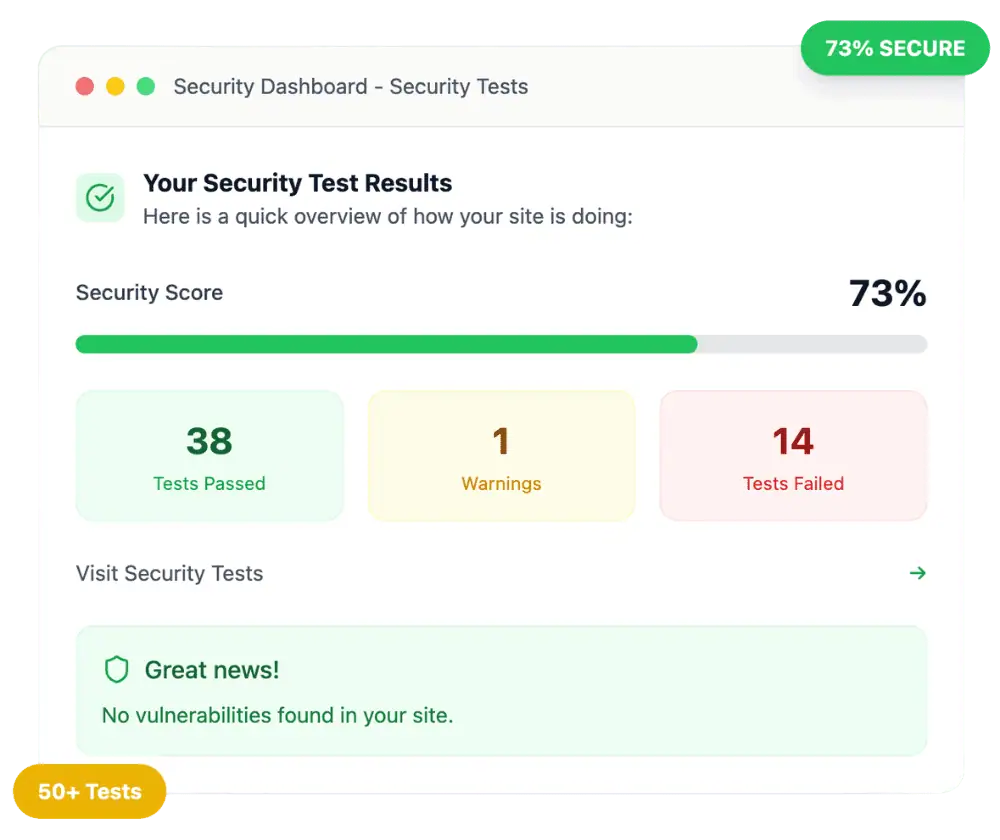This screenshot has width=1000, height=840.
Task: Click the Great news! heading
Action: tap(212, 670)
